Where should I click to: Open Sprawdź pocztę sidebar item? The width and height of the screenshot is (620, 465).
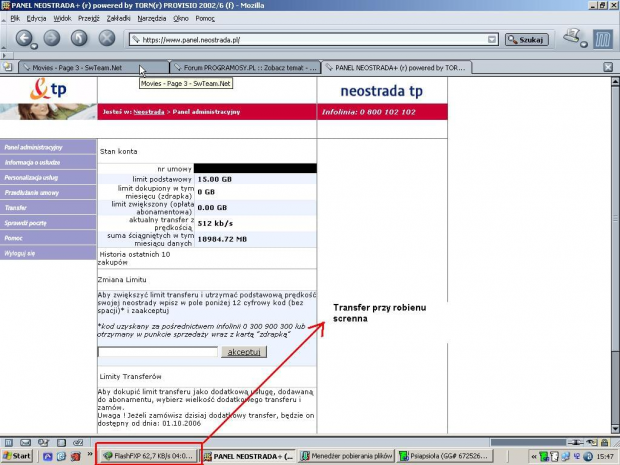[48, 223]
